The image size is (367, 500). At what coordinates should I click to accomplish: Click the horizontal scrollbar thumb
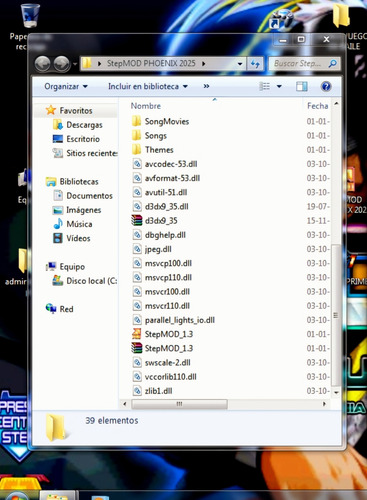coord(179,404)
